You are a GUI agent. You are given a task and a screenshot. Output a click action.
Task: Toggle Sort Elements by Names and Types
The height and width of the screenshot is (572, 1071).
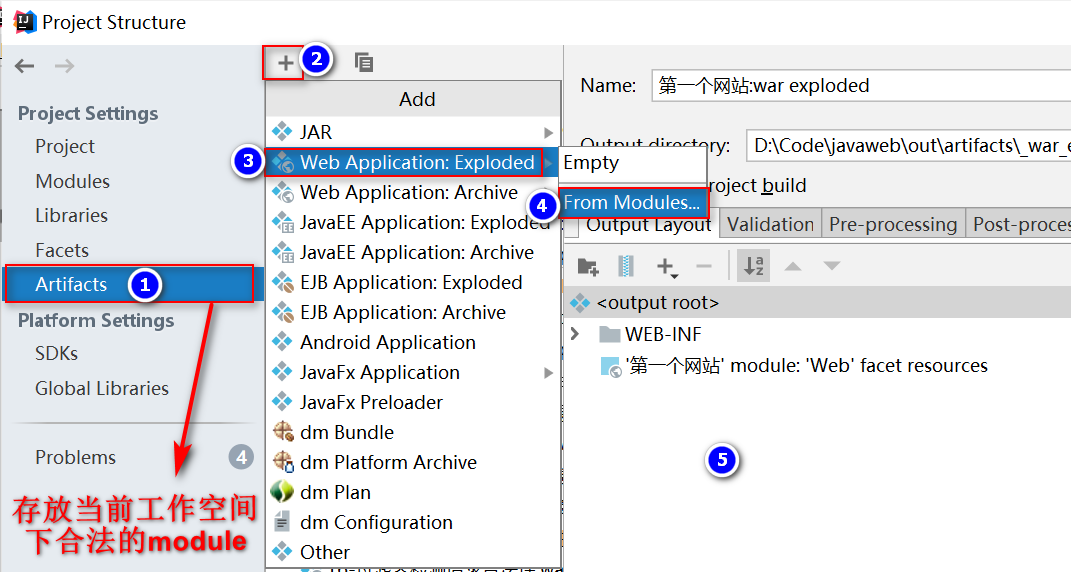point(754,266)
